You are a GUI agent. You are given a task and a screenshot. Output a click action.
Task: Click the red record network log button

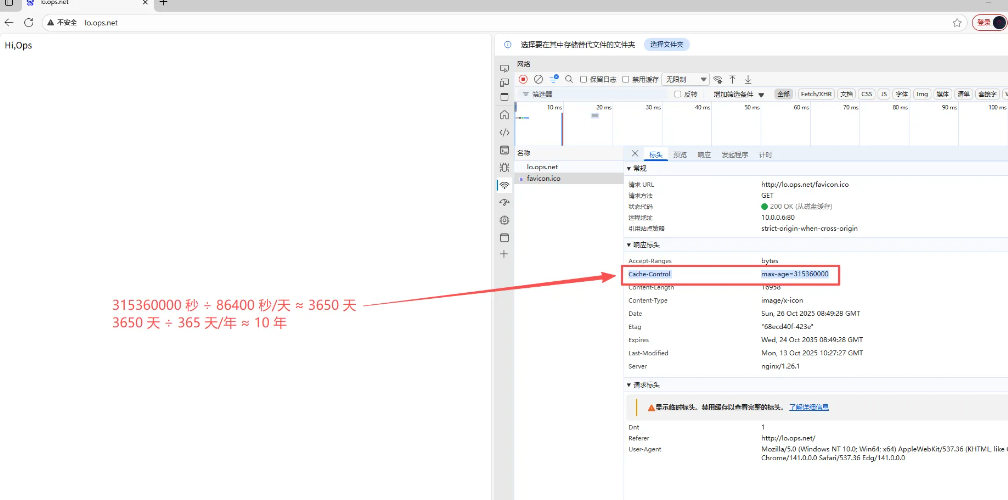tap(523, 79)
